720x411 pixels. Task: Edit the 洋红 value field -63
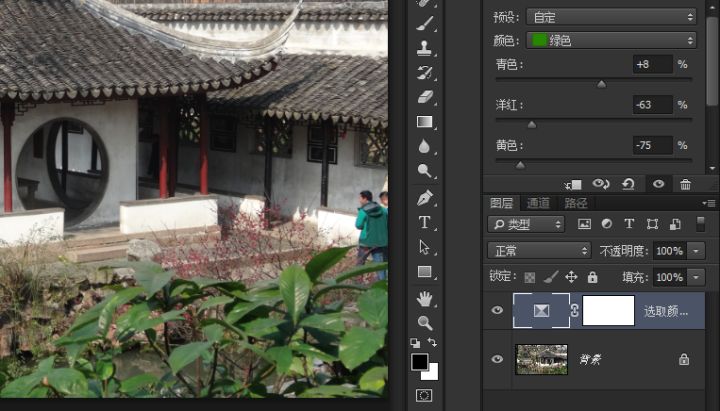coord(652,105)
